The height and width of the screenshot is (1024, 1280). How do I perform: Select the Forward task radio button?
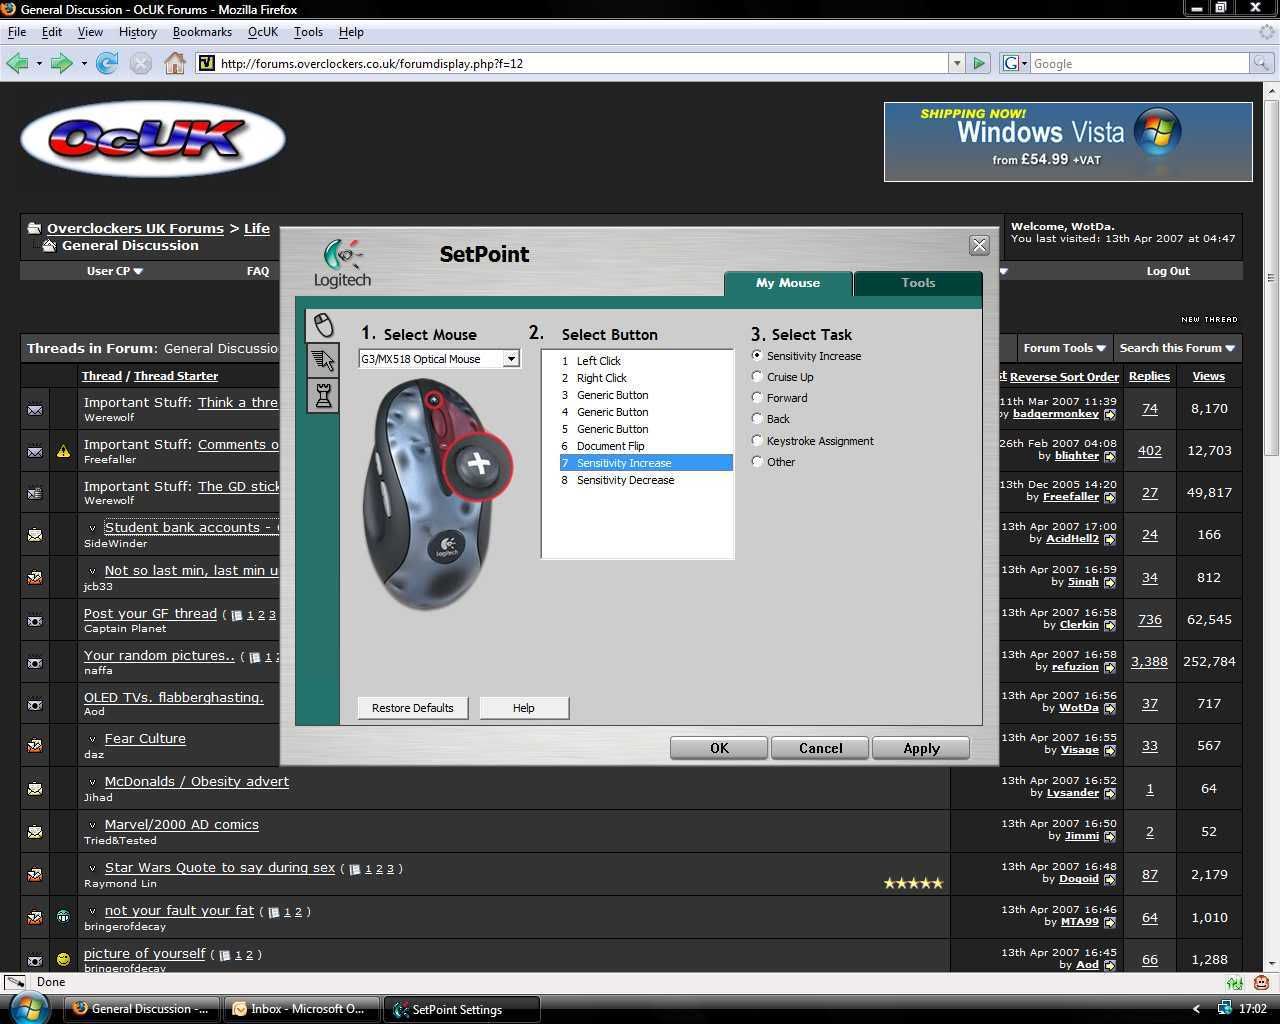coord(757,398)
